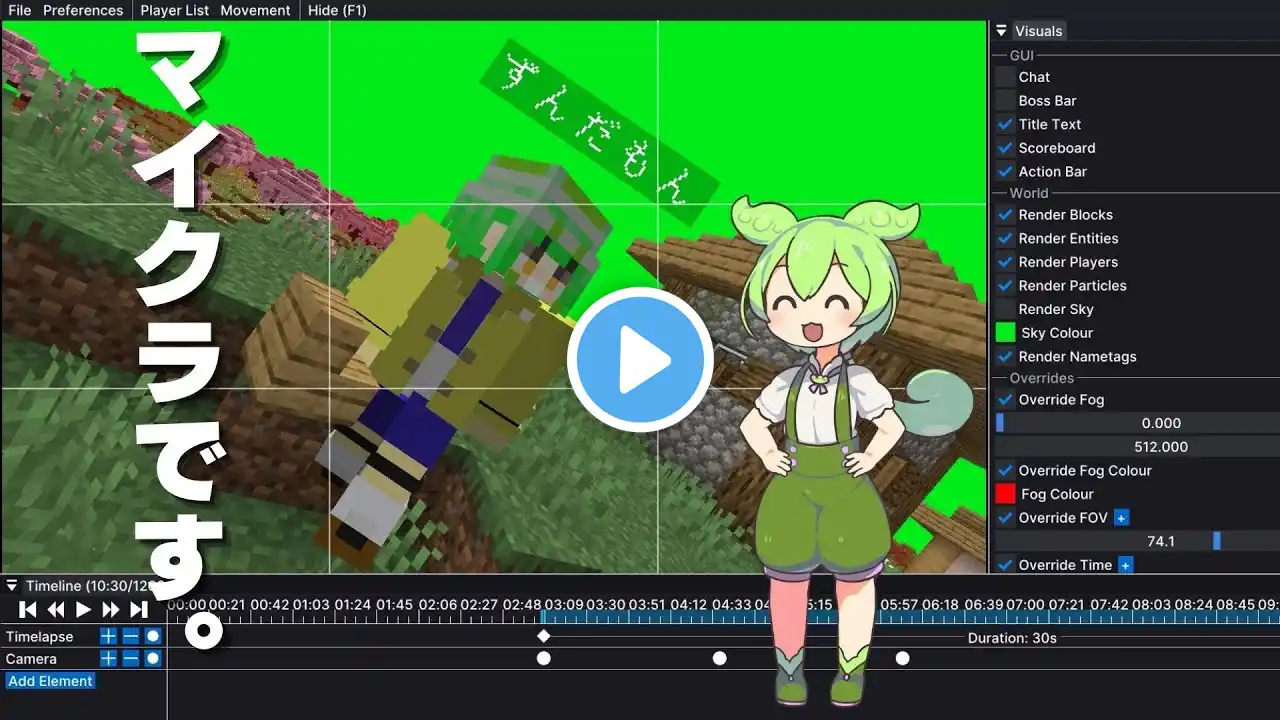Enable the Render Sky checkbox
Viewport: 1280px width, 720px height.
(1006, 309)
